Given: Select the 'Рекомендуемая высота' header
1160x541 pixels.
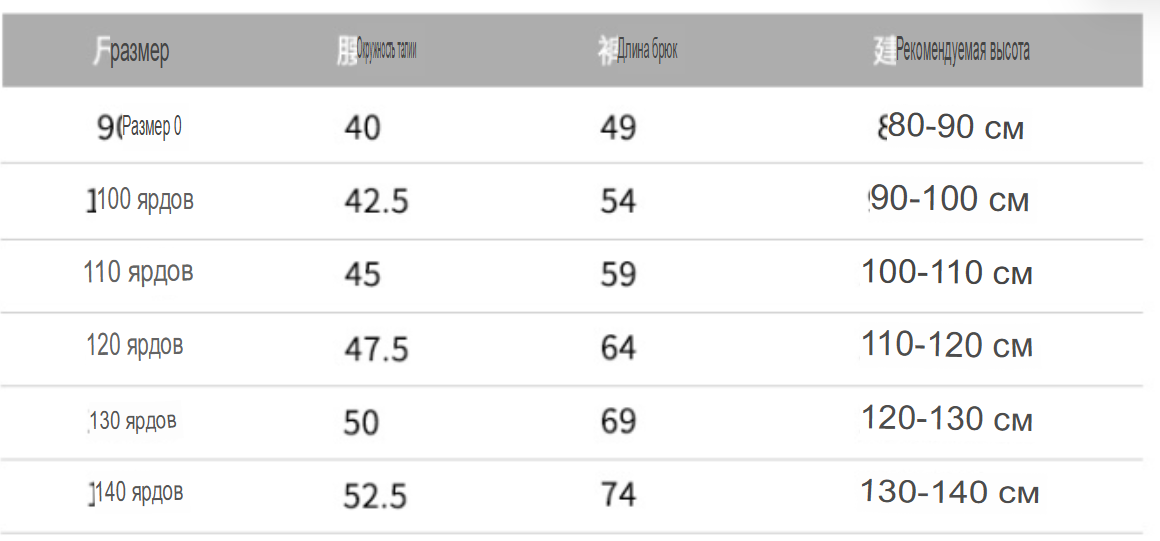Looking at the screenshot, I should click(x=962, y=50).
